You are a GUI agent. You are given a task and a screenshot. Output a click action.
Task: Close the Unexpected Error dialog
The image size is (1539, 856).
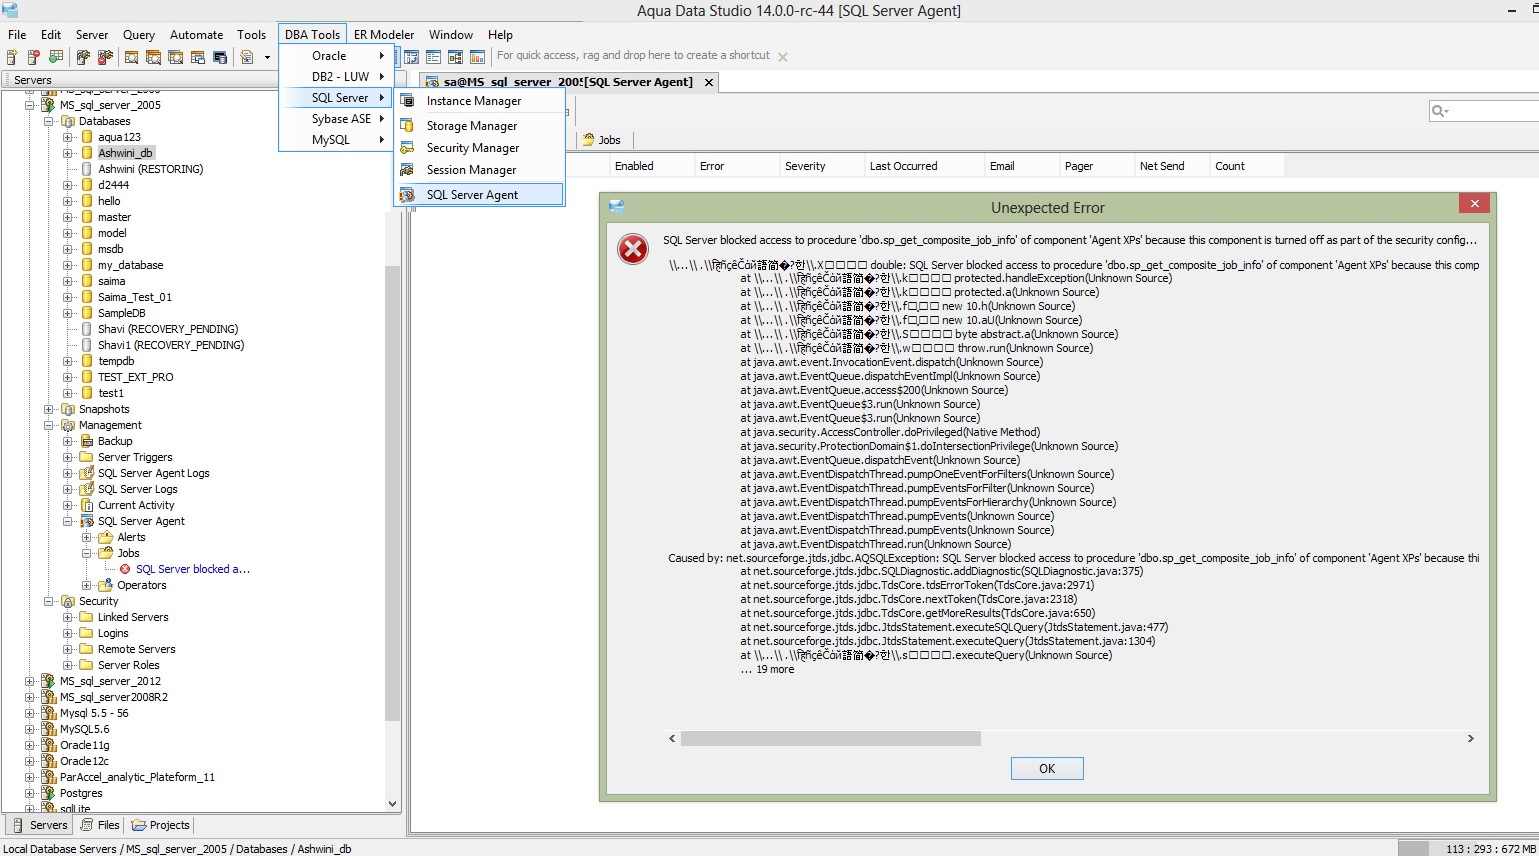[1474, 203]
